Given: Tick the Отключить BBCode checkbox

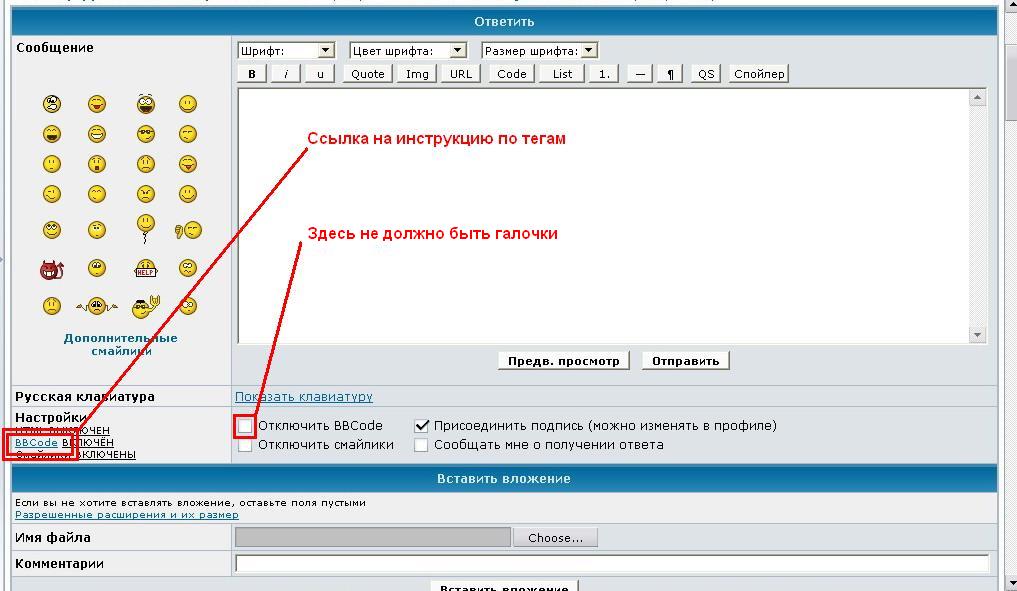Looking at the screenshot, I should pos(246,426).
